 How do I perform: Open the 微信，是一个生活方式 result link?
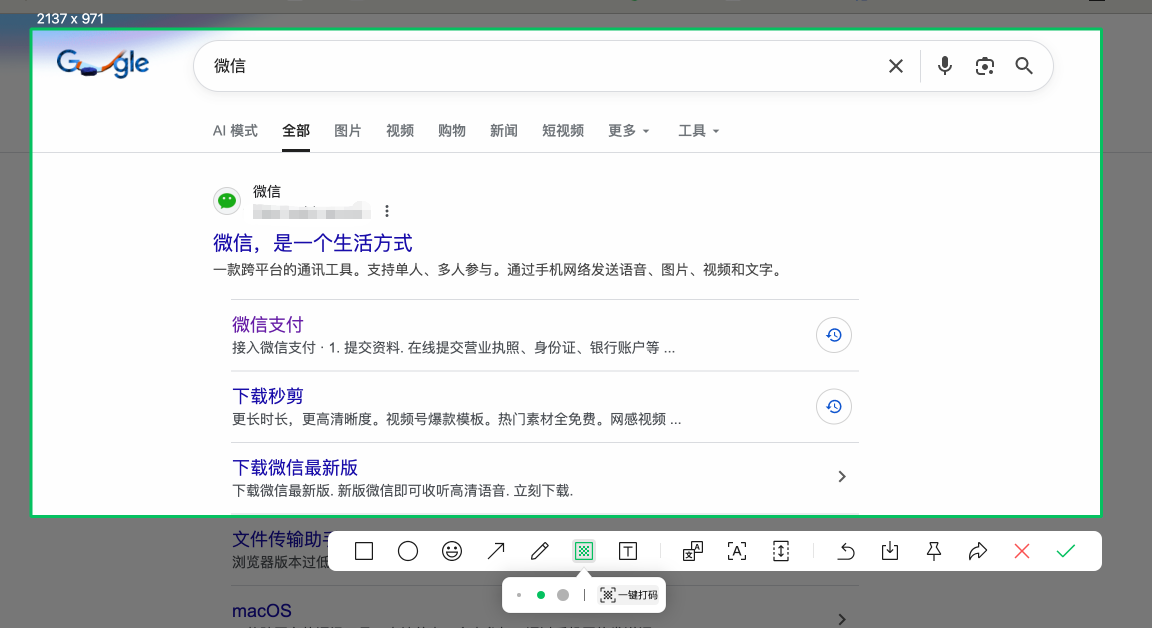click(313, 243)
